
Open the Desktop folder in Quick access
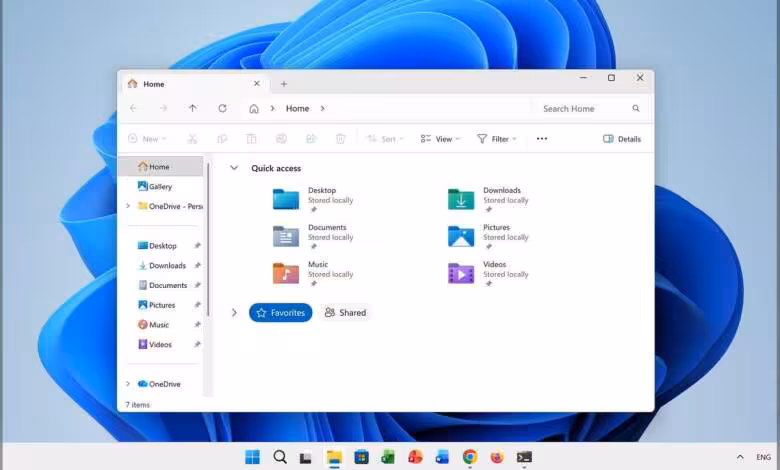pyautogui.click(x=312, y=200)
